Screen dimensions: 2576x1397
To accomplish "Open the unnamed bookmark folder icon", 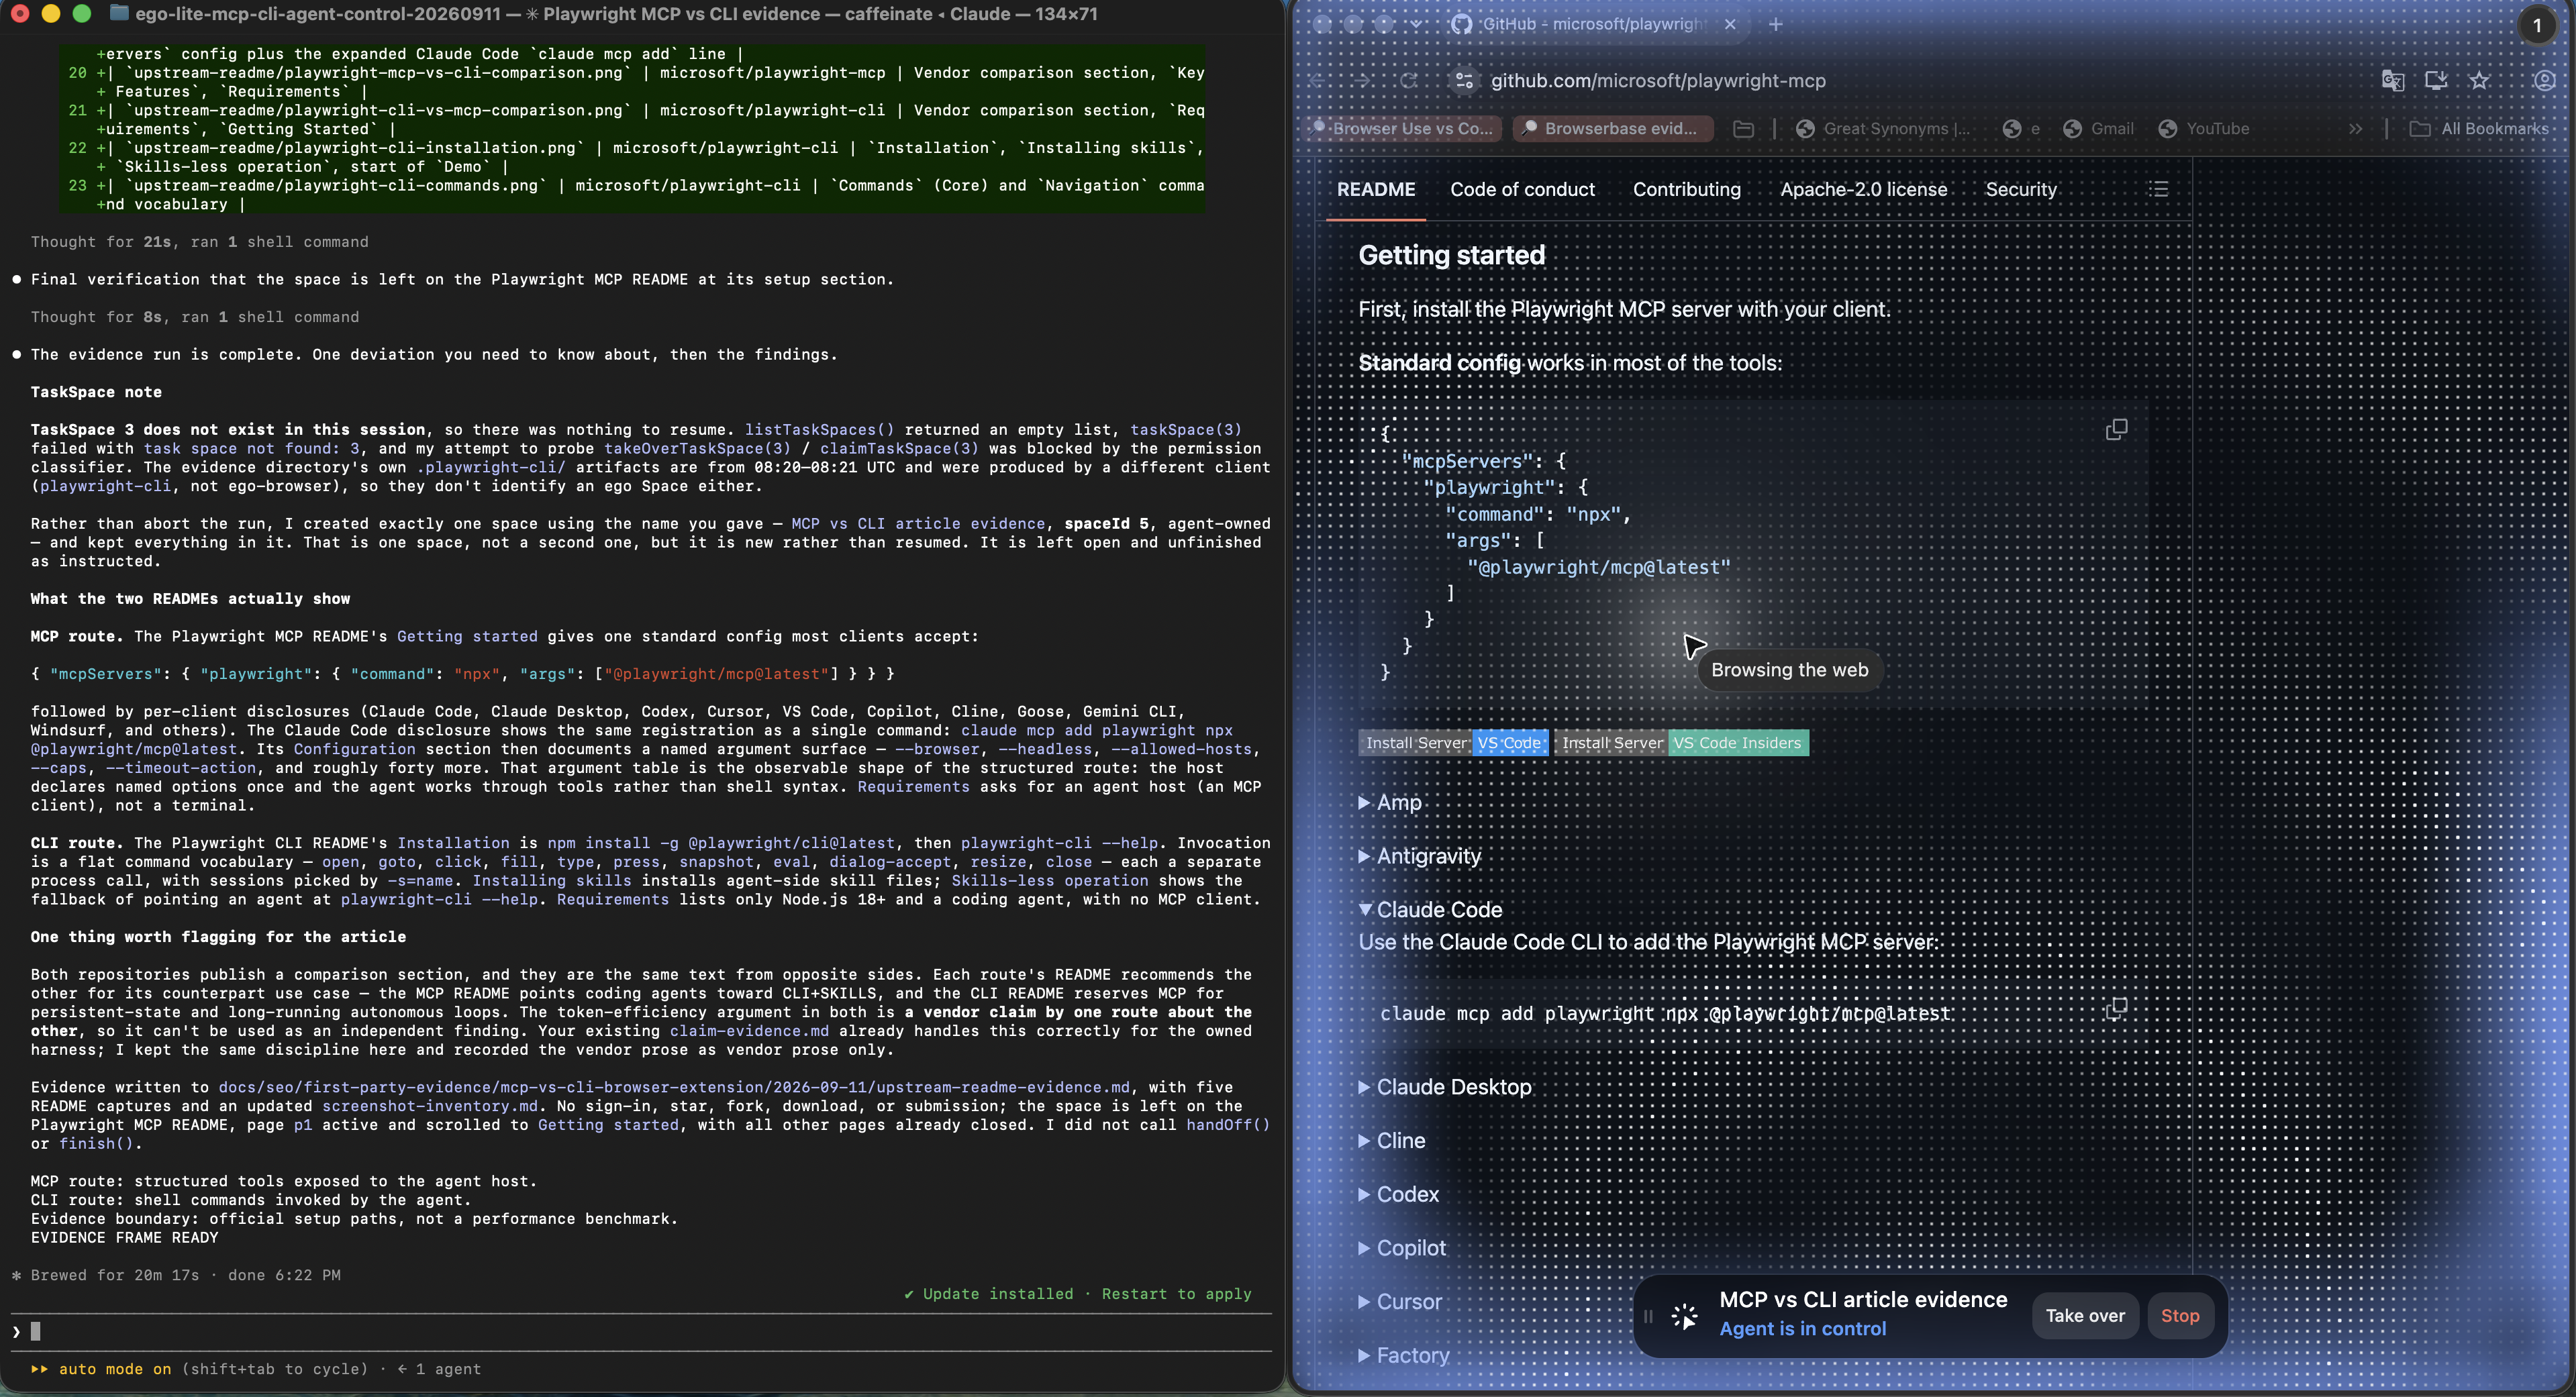I will click(x=1743, y=129).
